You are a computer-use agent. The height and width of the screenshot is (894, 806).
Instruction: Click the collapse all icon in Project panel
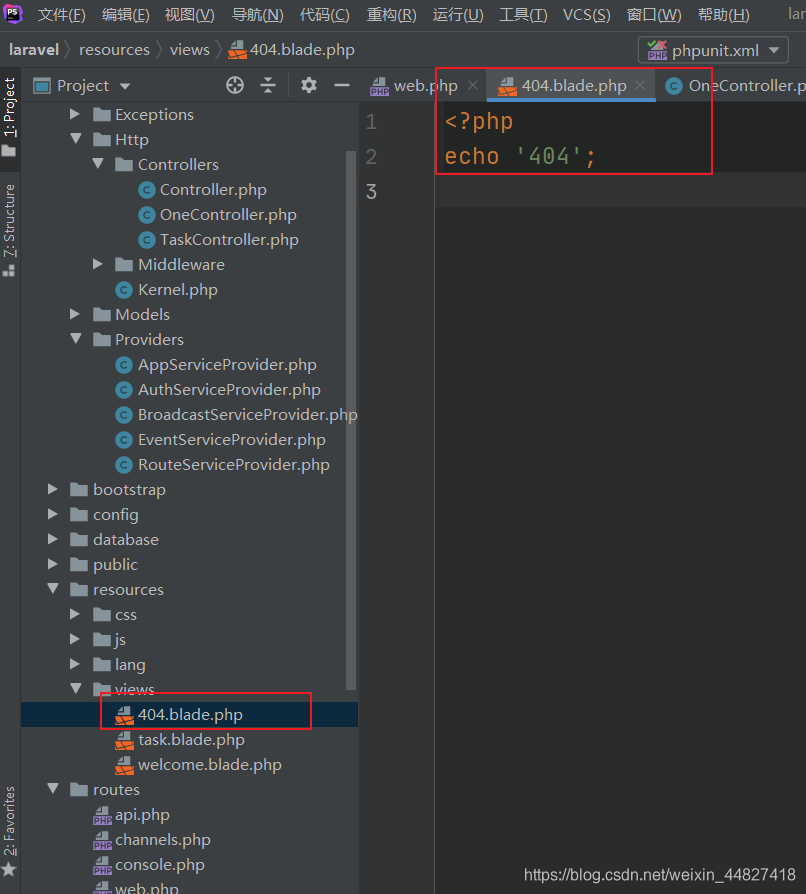coord(268,86)
